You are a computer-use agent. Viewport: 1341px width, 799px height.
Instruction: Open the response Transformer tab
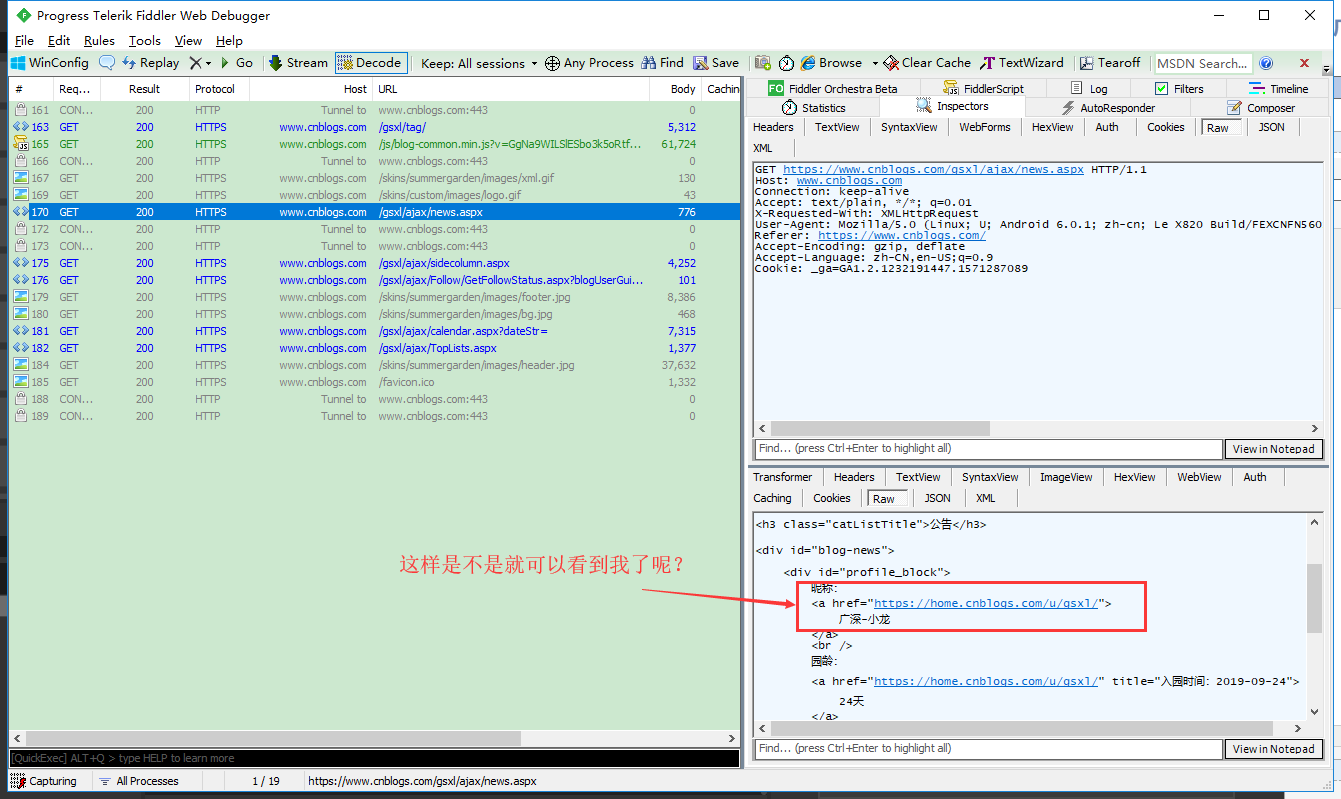(782, 477)
